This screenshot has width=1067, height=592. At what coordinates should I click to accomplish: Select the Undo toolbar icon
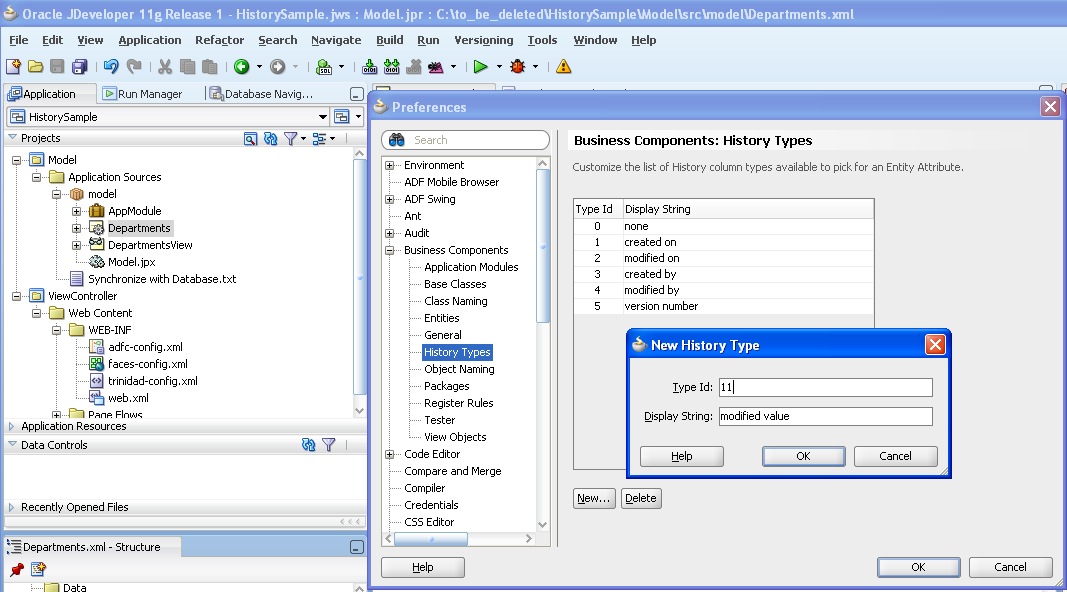[110, 67]
